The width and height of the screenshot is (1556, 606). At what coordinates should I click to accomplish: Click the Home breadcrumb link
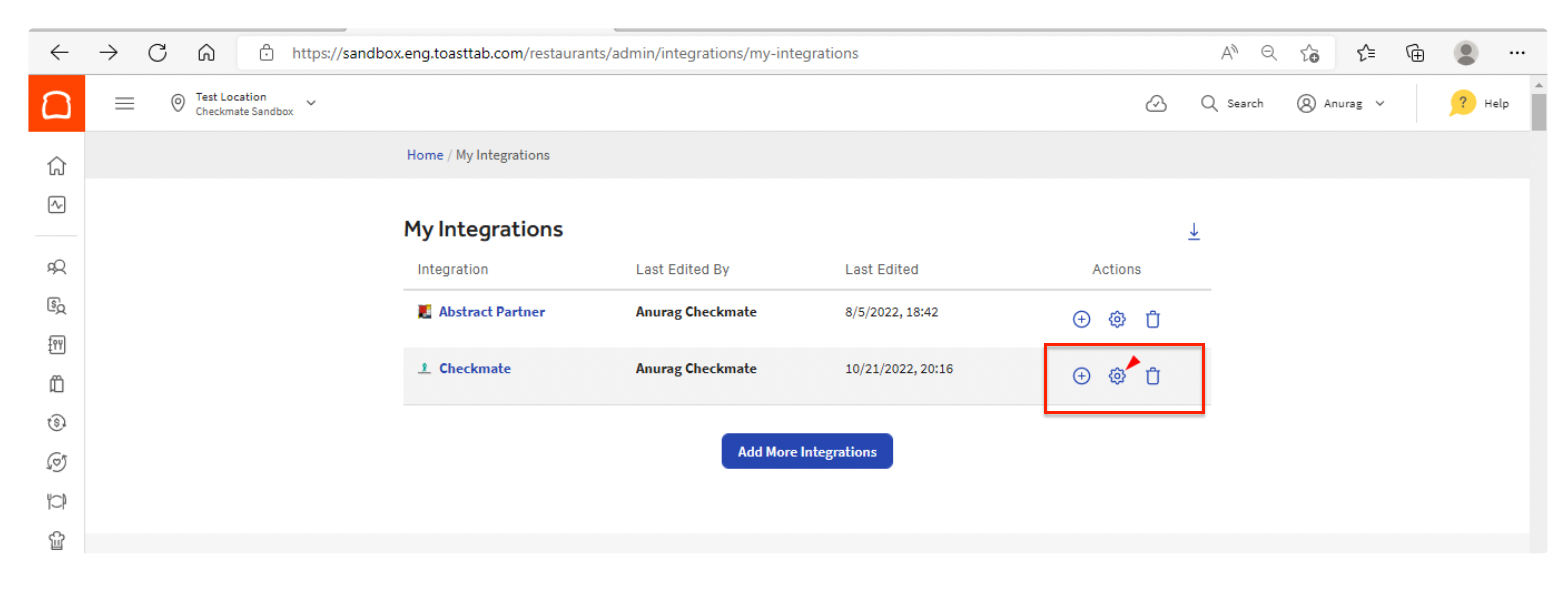click(x=425, y=155)
